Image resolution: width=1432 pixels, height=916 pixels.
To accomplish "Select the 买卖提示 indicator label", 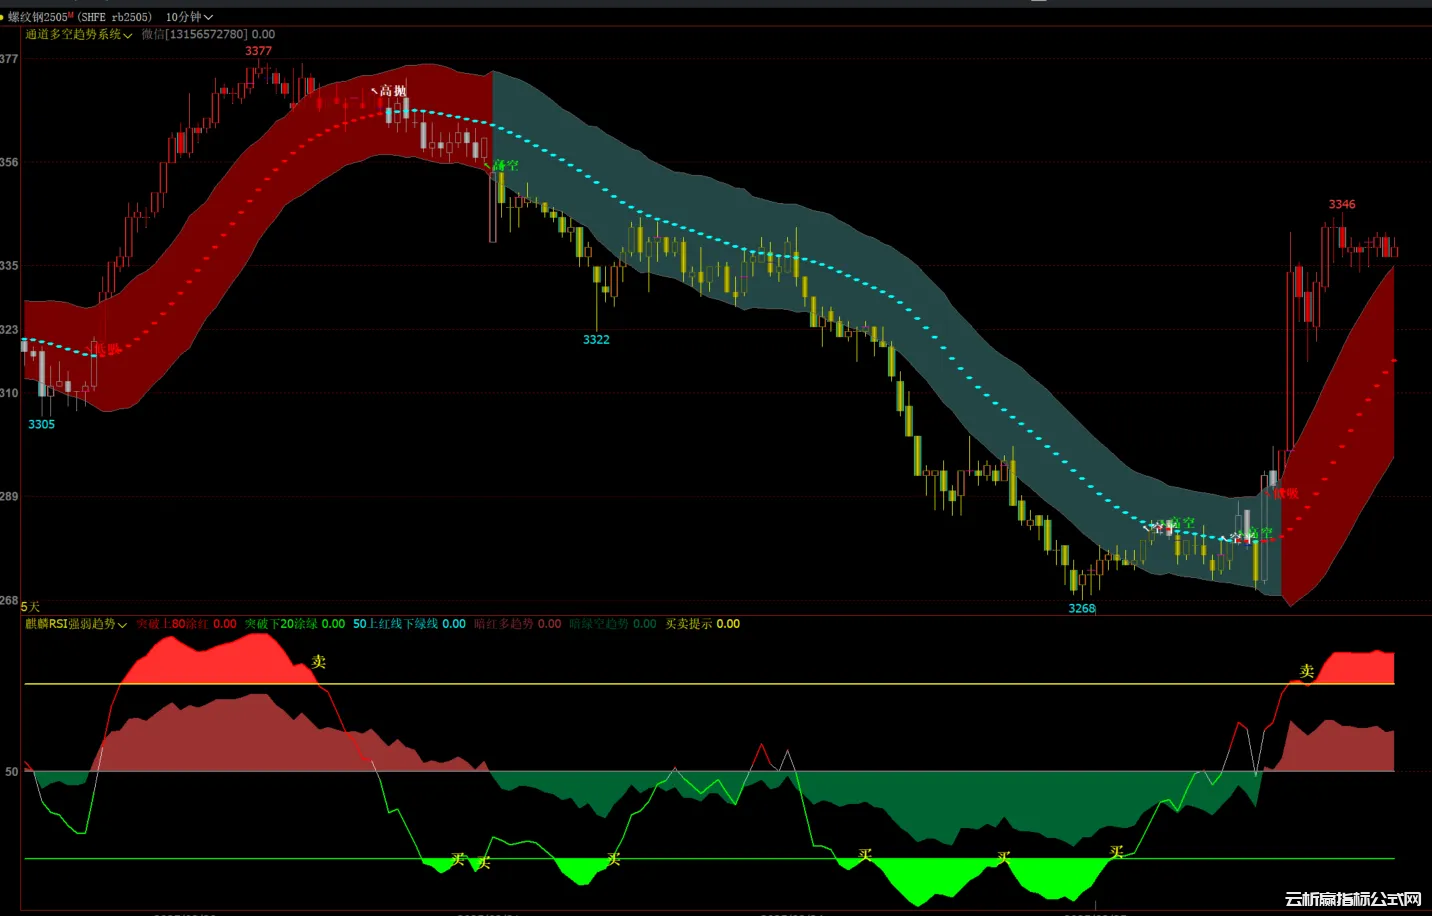I will coord(689,624).
